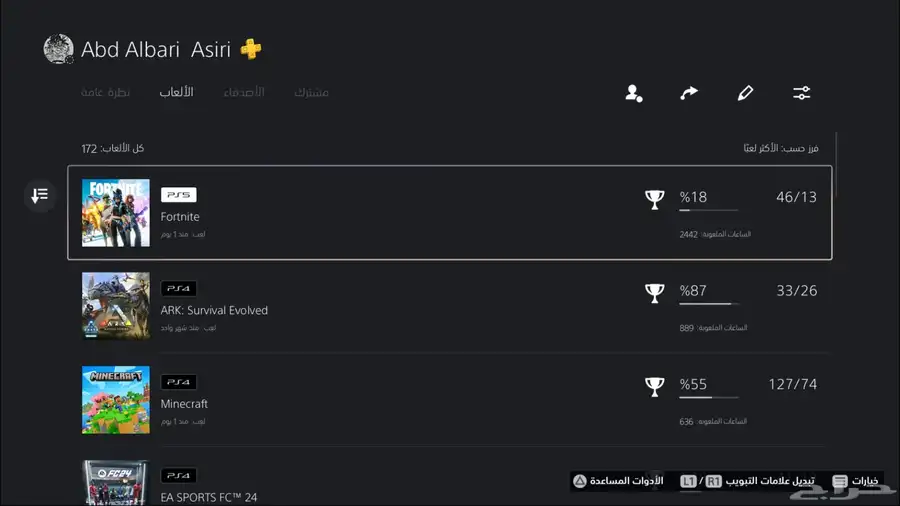Switch to the الألعاب games tab
900x506 pixels.
point(176,92)
